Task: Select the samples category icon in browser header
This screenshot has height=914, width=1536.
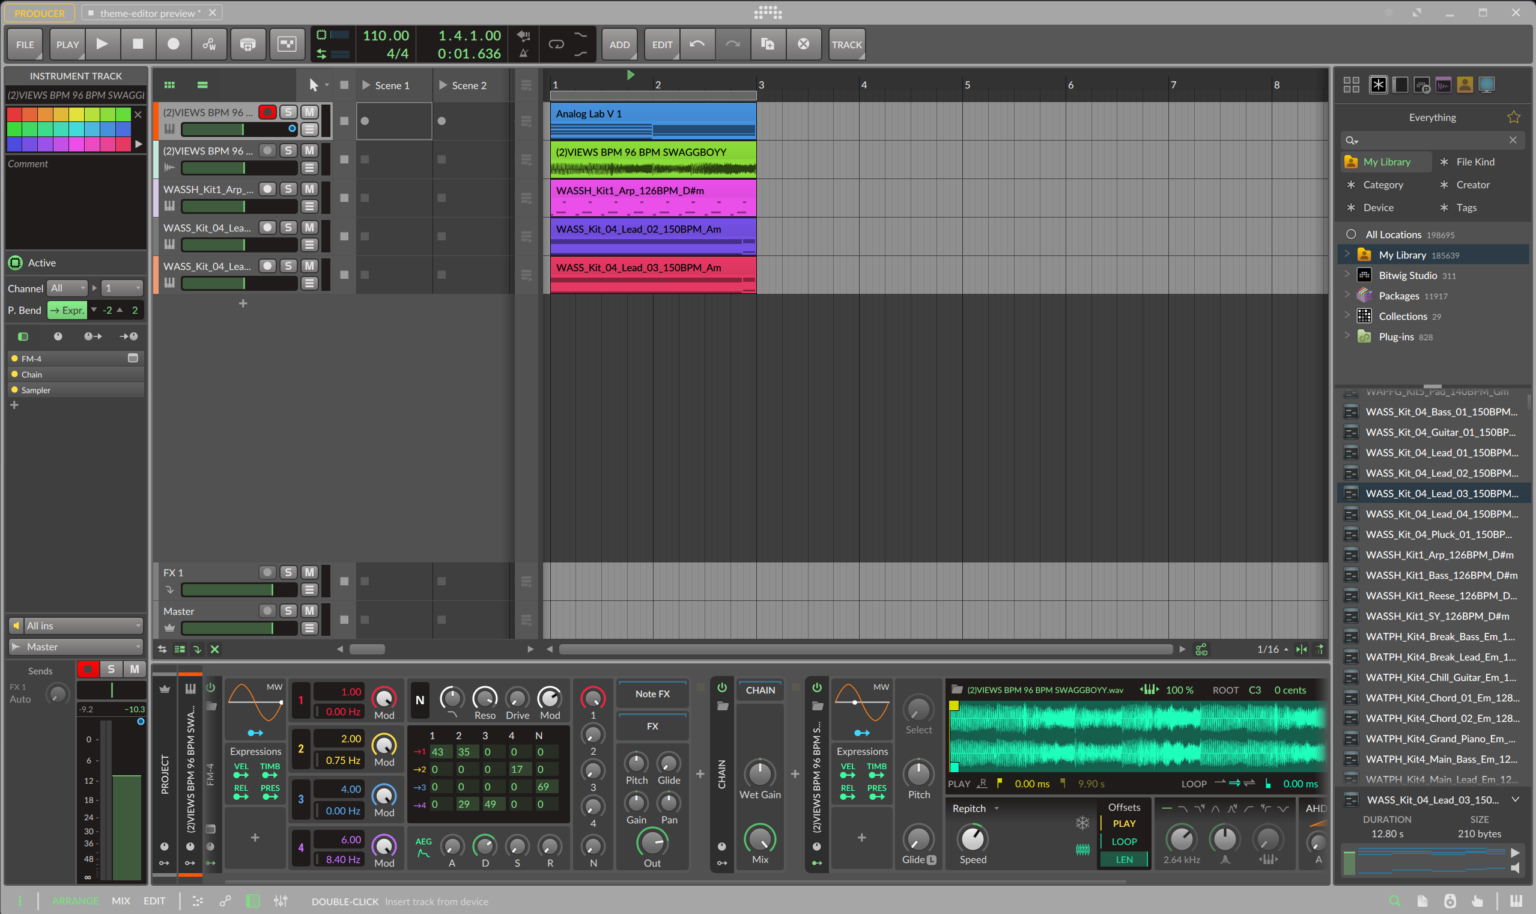Action: click(x=1443, y=84)
